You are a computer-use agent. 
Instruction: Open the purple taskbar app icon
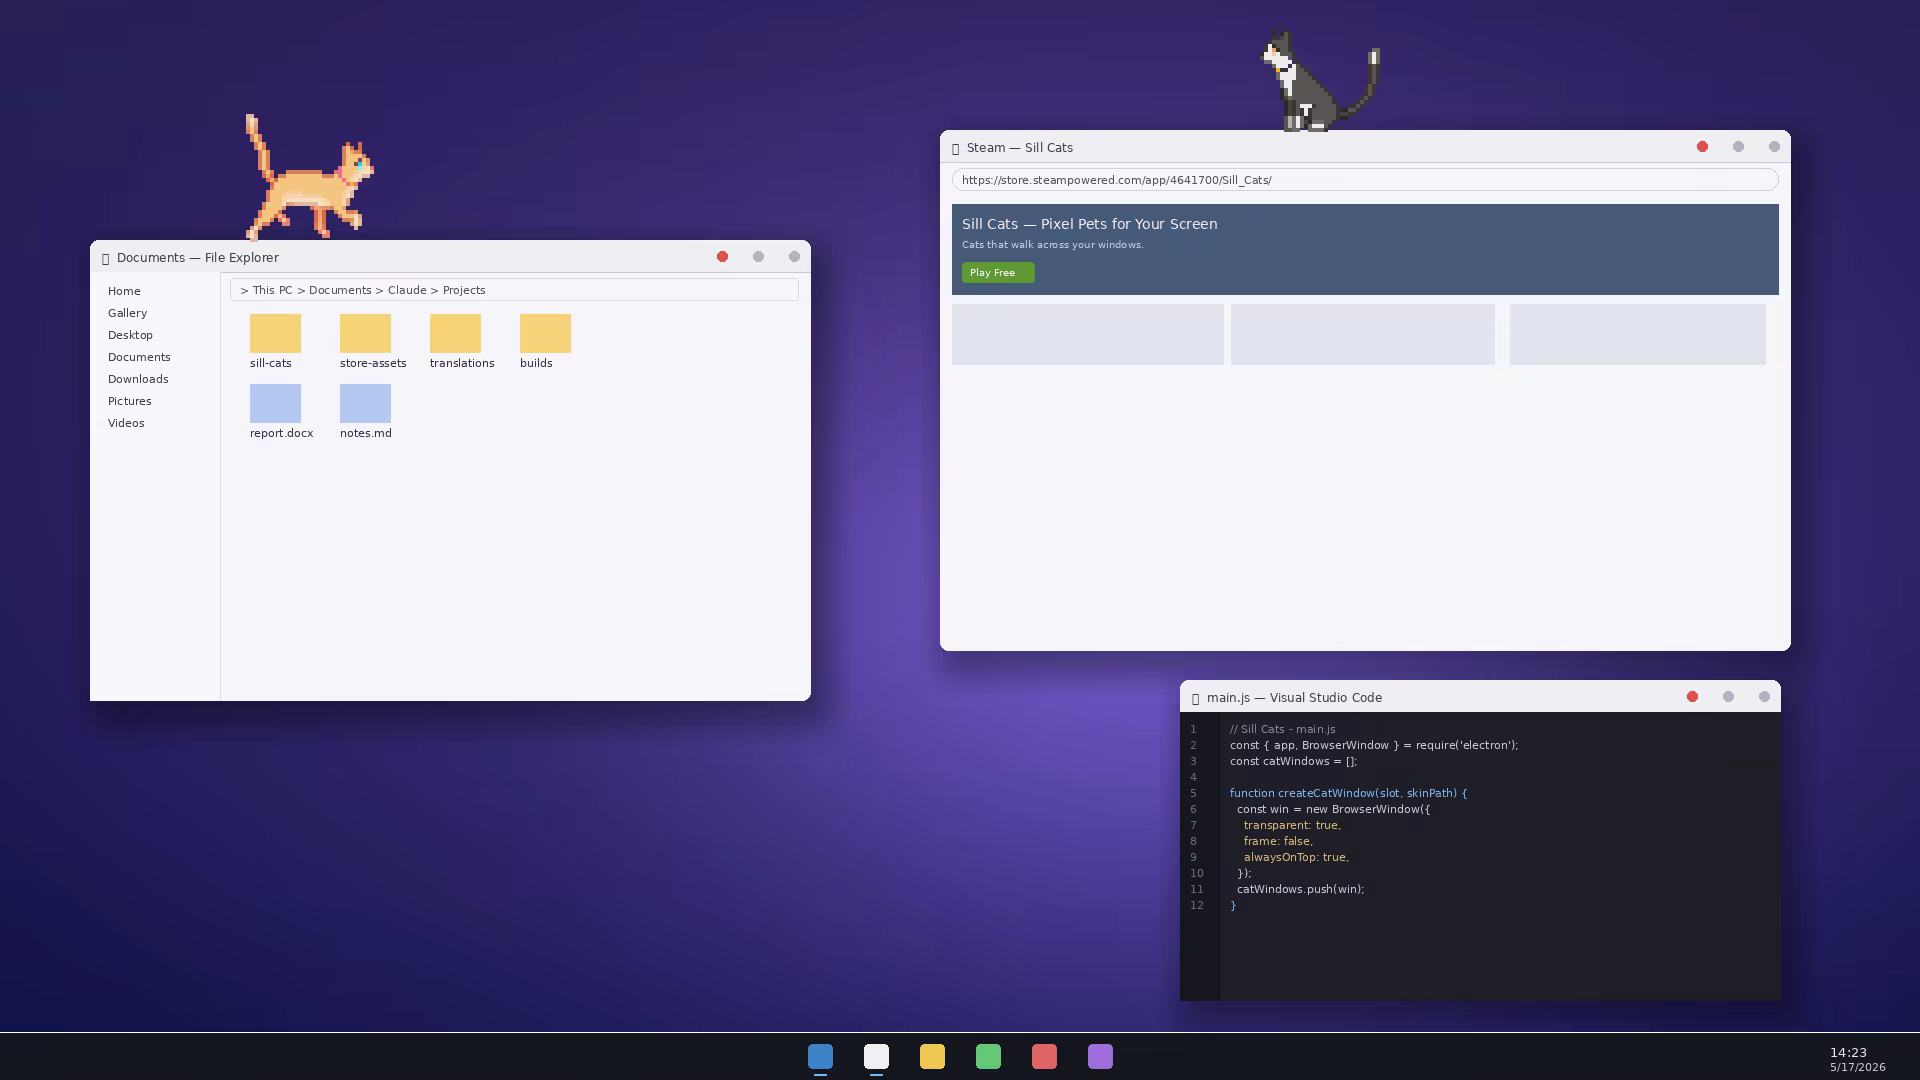(1100, 1056)
